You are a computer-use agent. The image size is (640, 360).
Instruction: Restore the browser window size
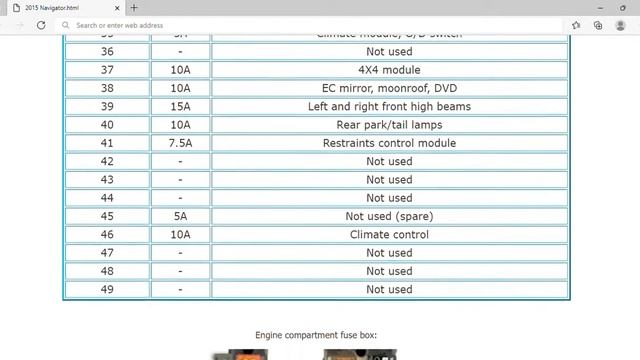pos(623,8)
